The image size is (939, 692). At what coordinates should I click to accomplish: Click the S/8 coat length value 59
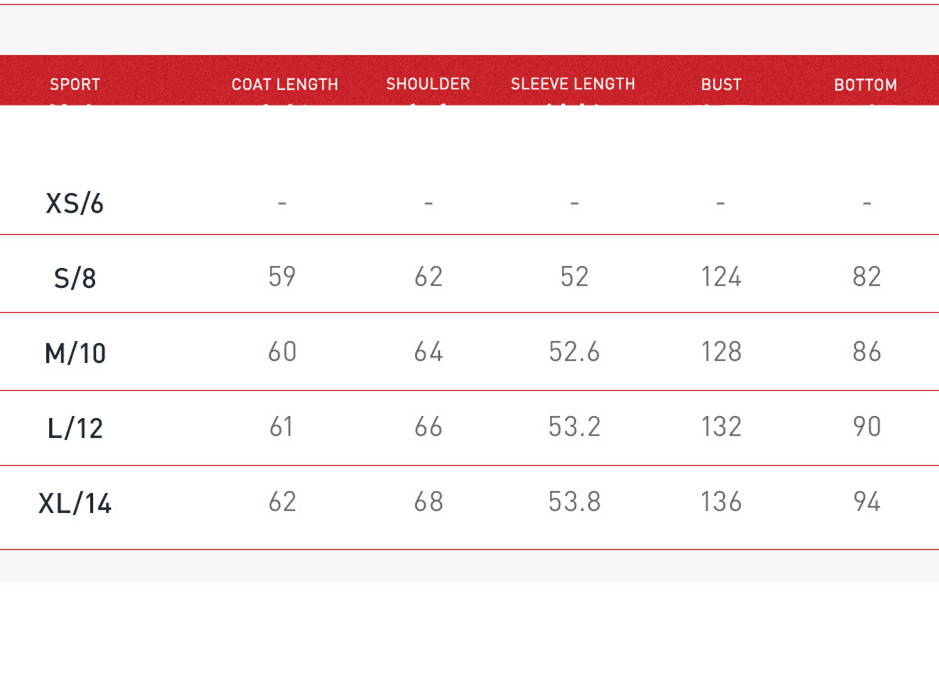click(282, 276)
